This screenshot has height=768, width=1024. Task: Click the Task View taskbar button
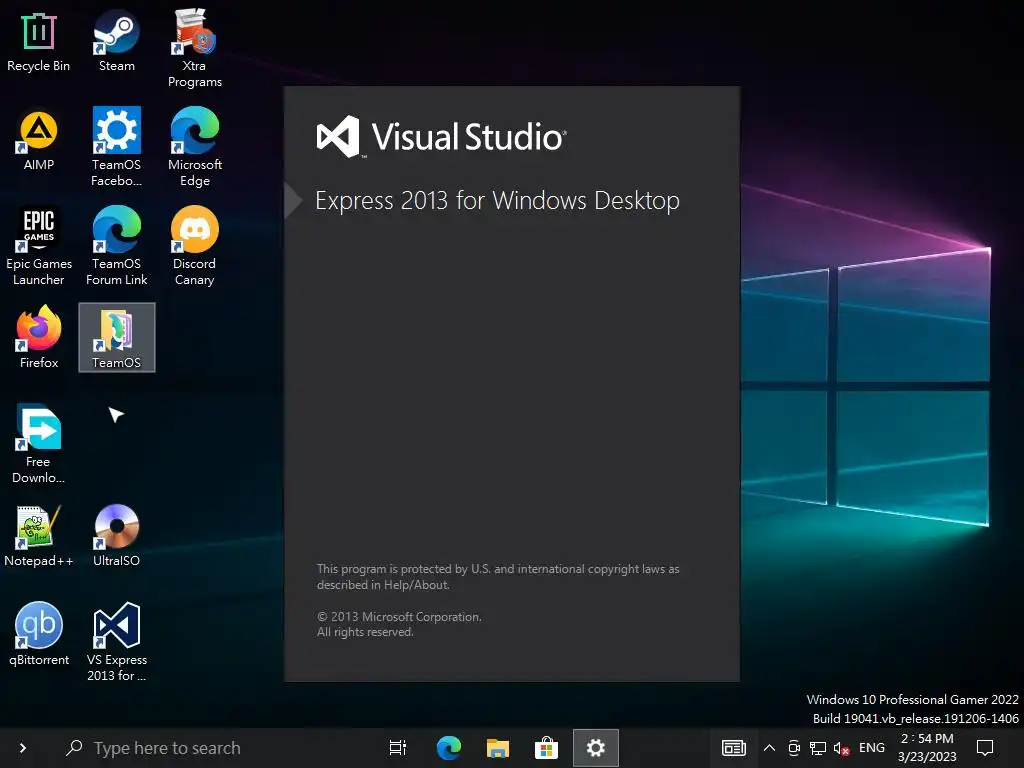[398, 748]
